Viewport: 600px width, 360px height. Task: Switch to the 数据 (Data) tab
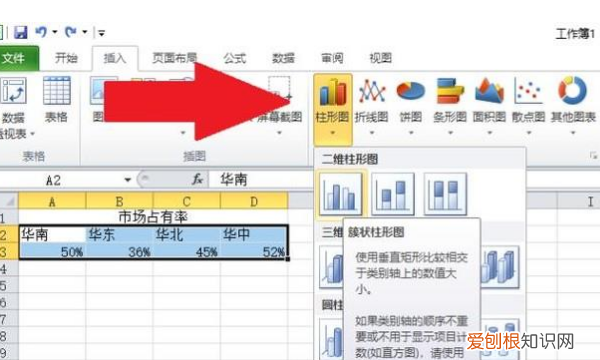(x=283, y=58)
